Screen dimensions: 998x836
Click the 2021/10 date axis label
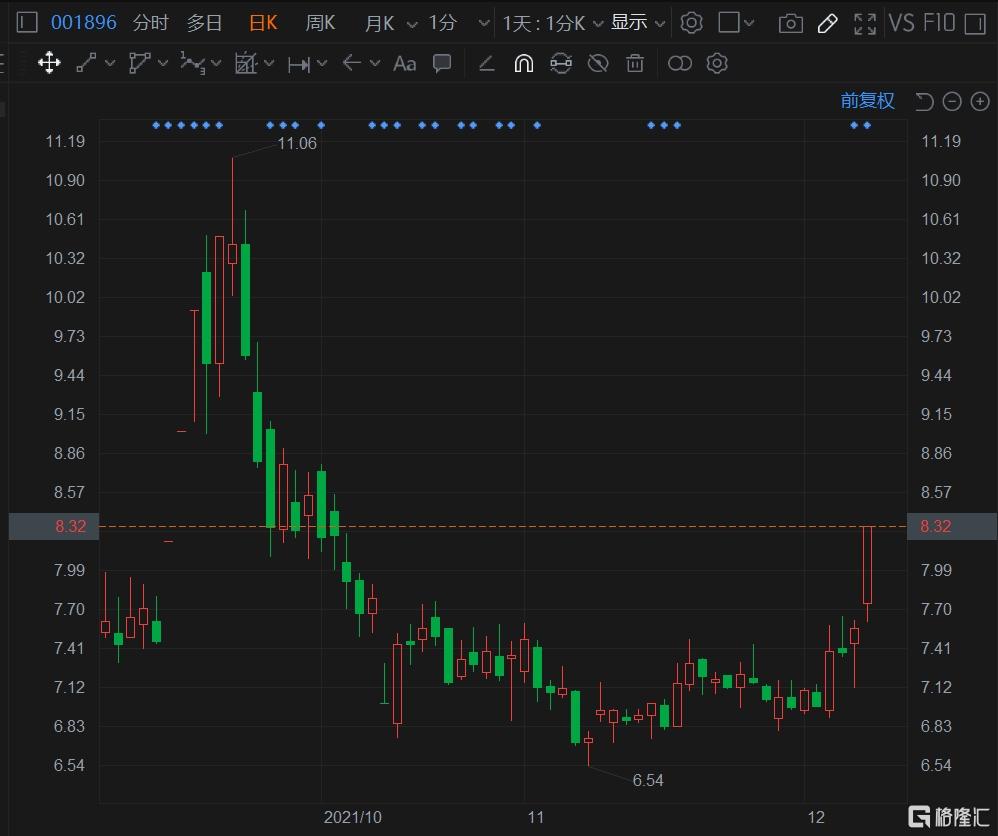pos(353,817)
